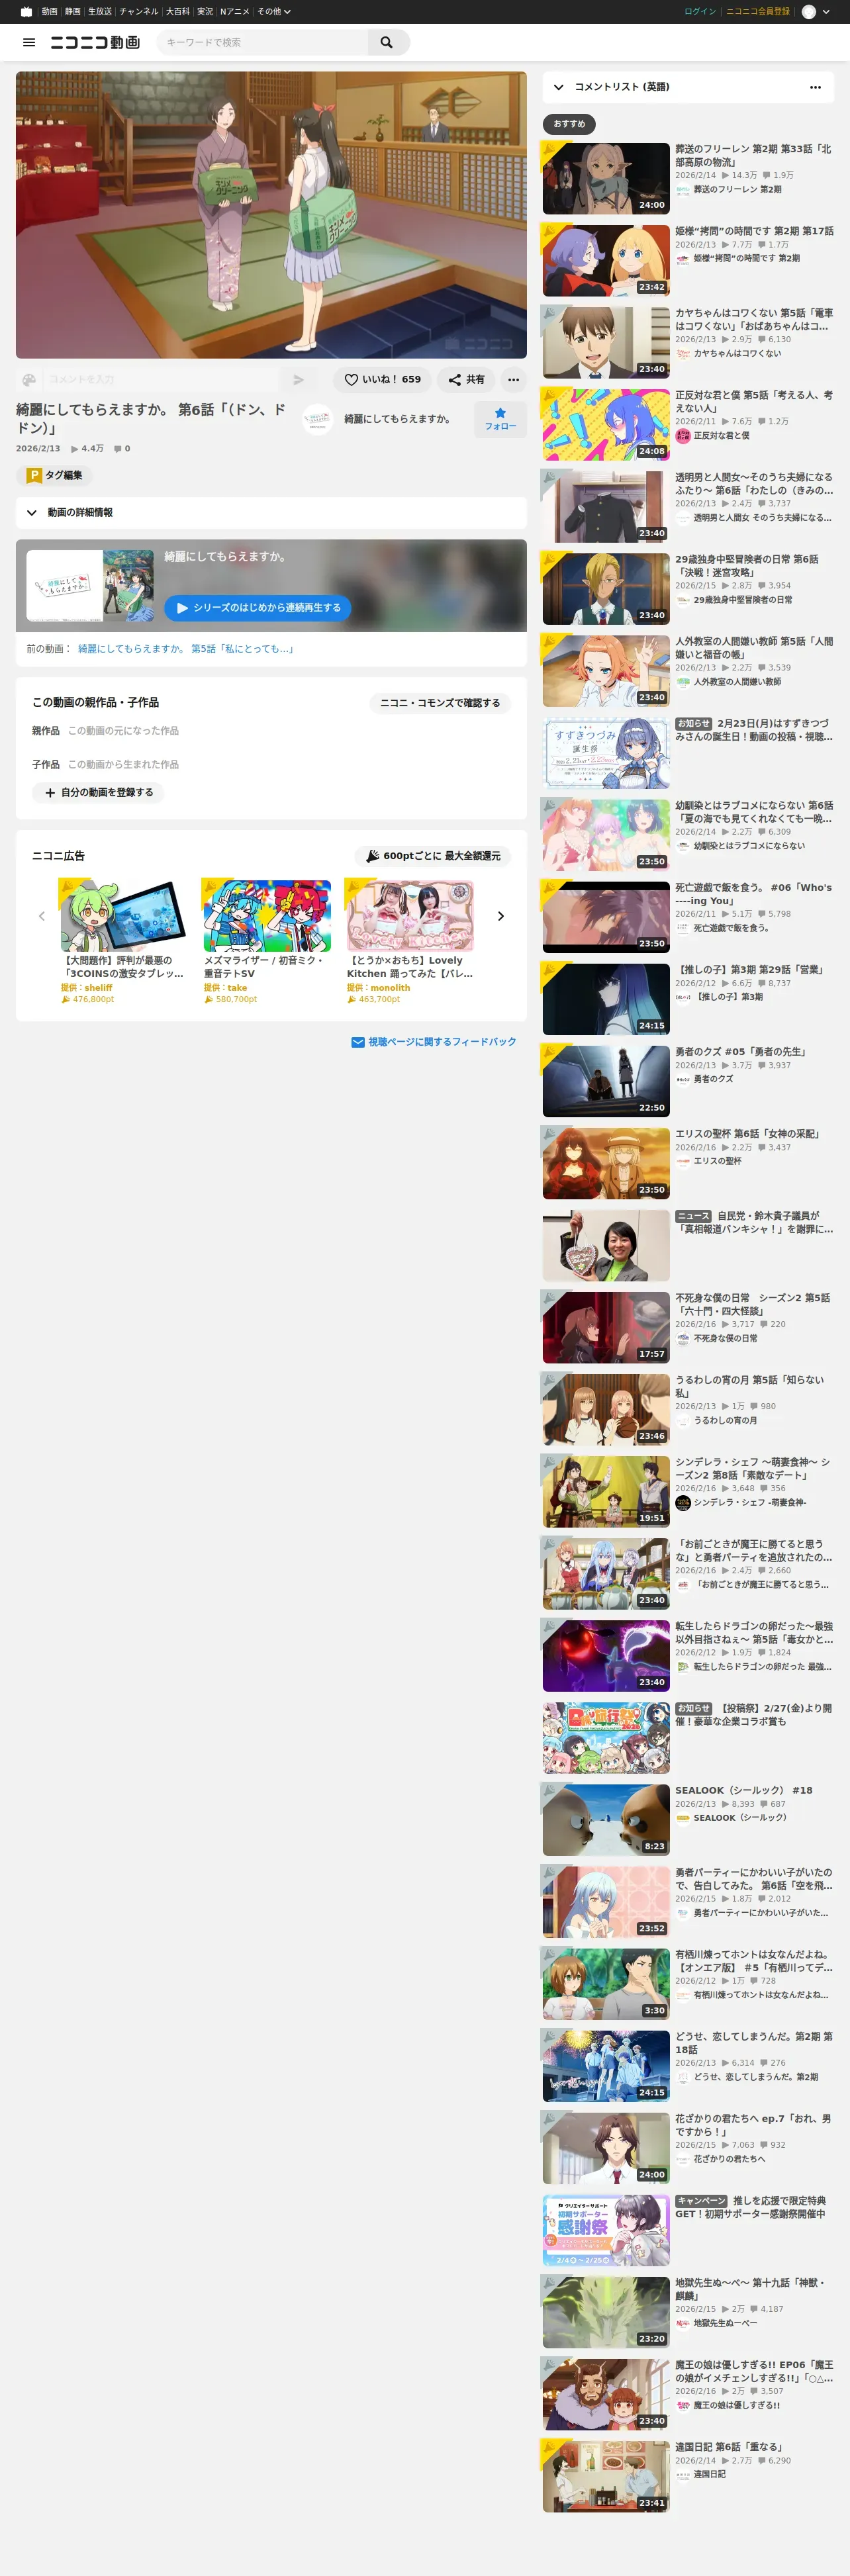Click the タグ編集 button
The height and width of the screenshot is (2576, 850).
click(54, 476)
